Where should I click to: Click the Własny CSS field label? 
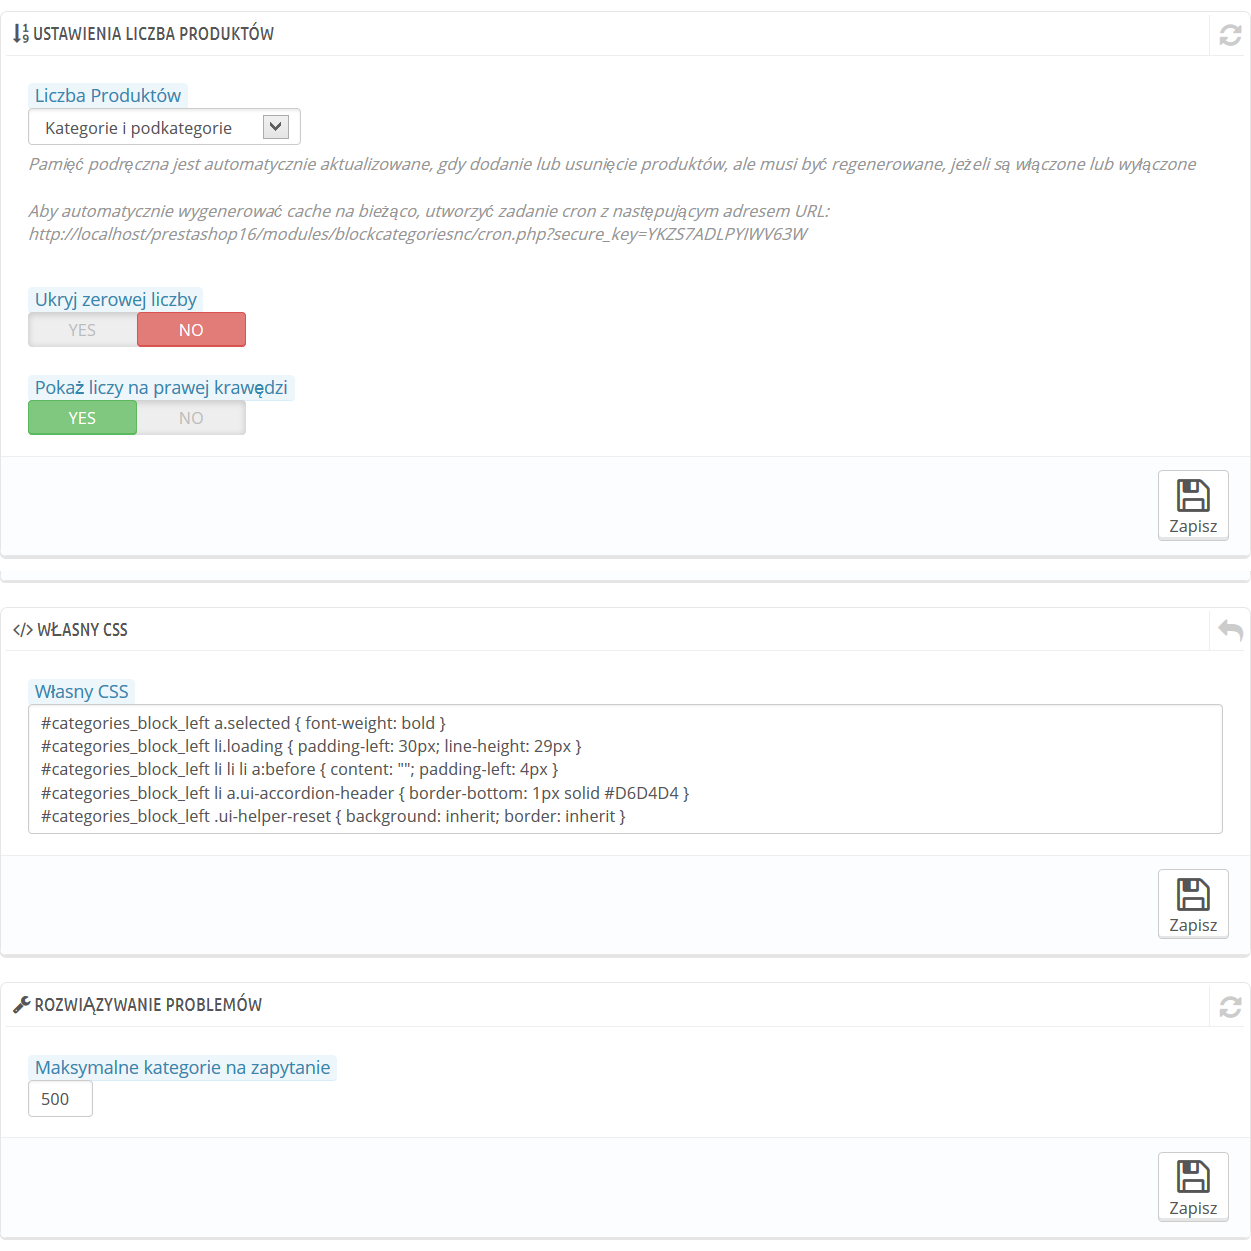(81, 692)
